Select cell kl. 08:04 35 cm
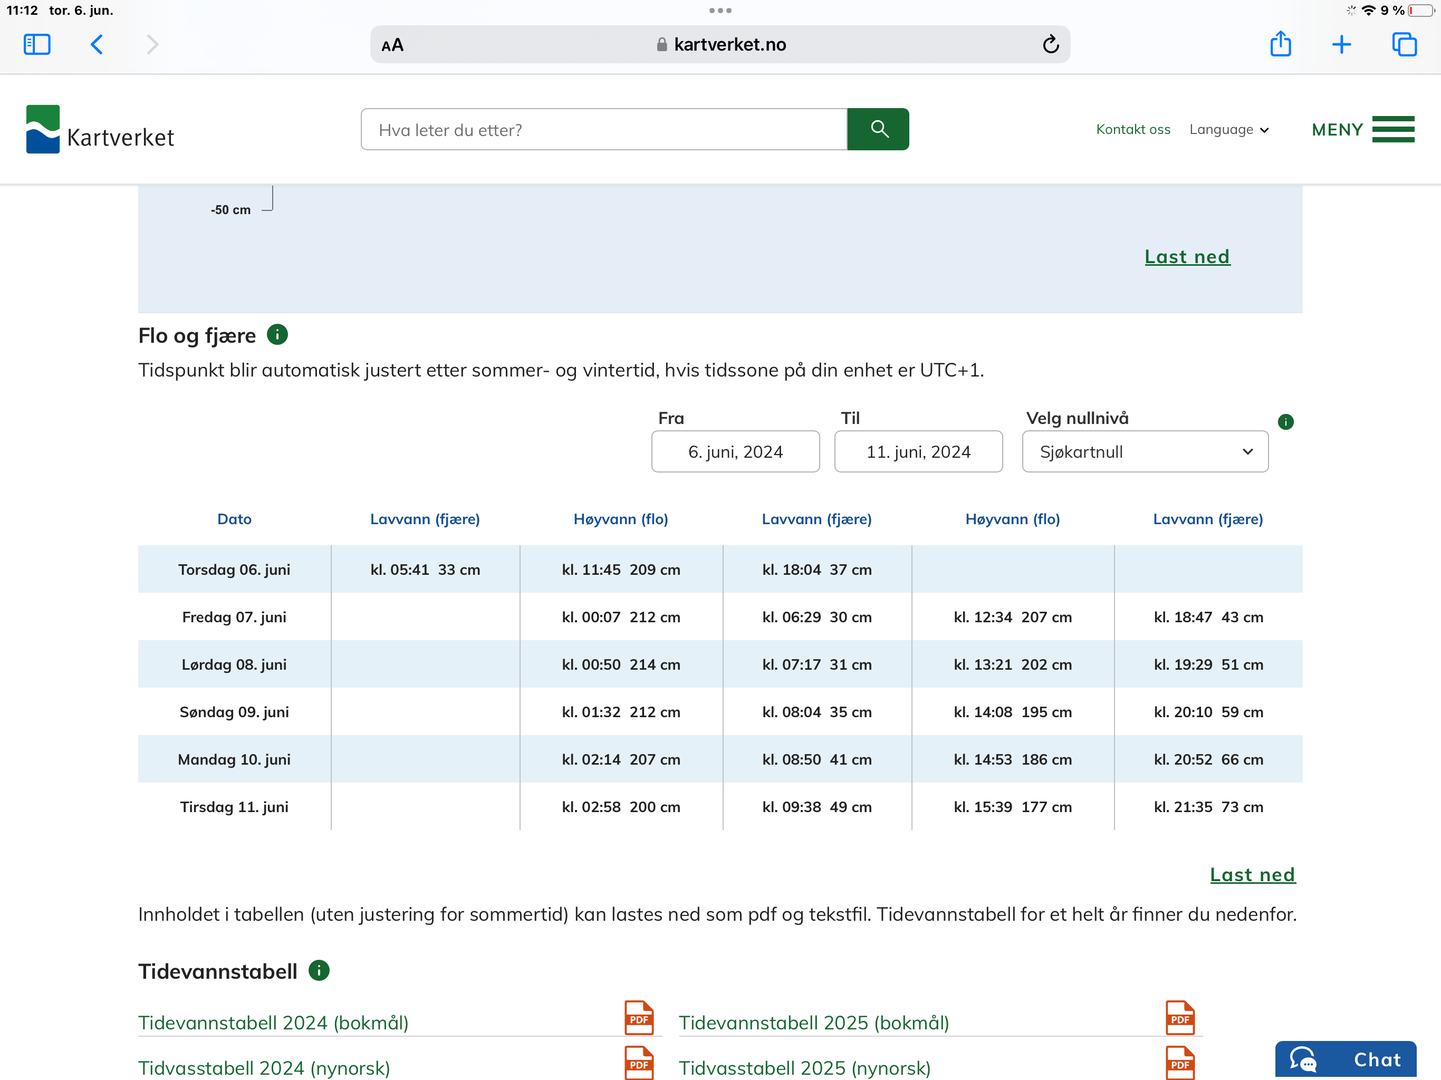 tap(817, 712)
